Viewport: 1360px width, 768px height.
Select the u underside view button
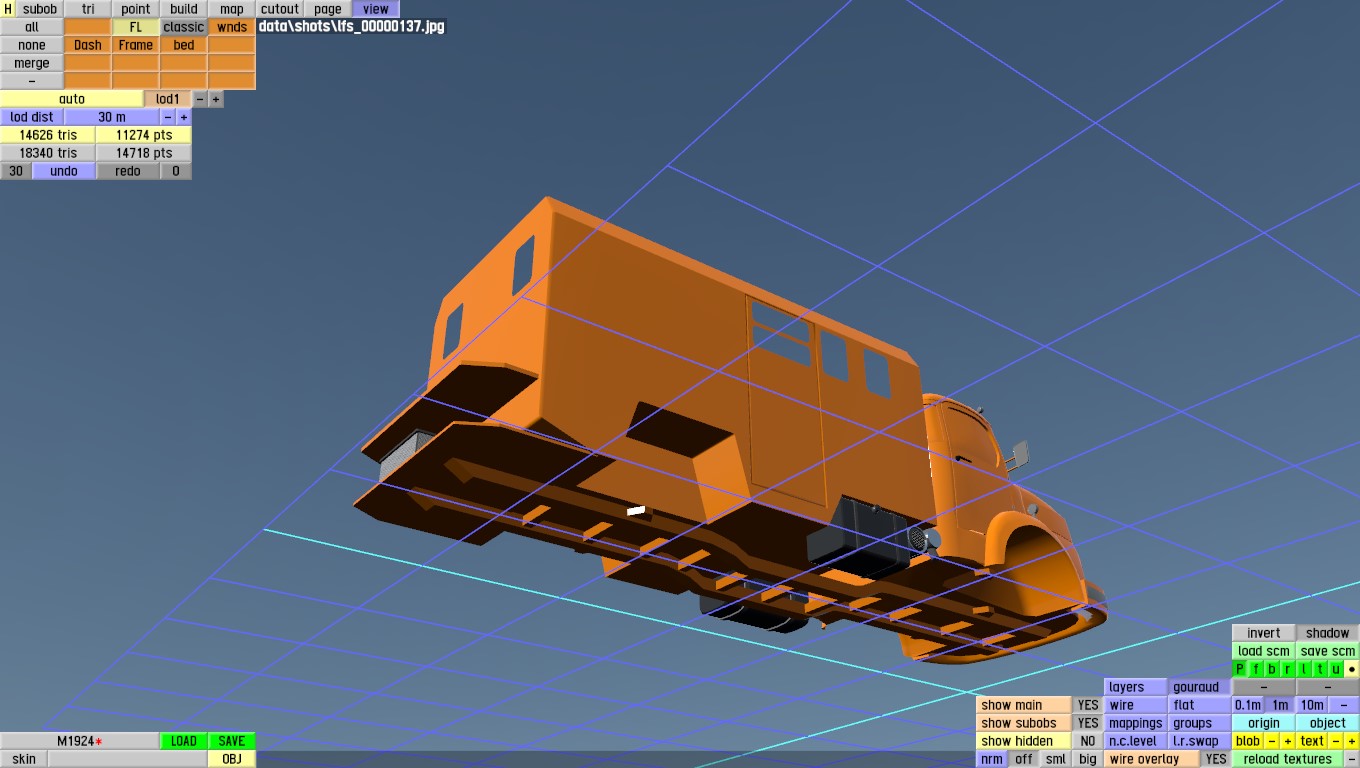[x=1336, y=669]
